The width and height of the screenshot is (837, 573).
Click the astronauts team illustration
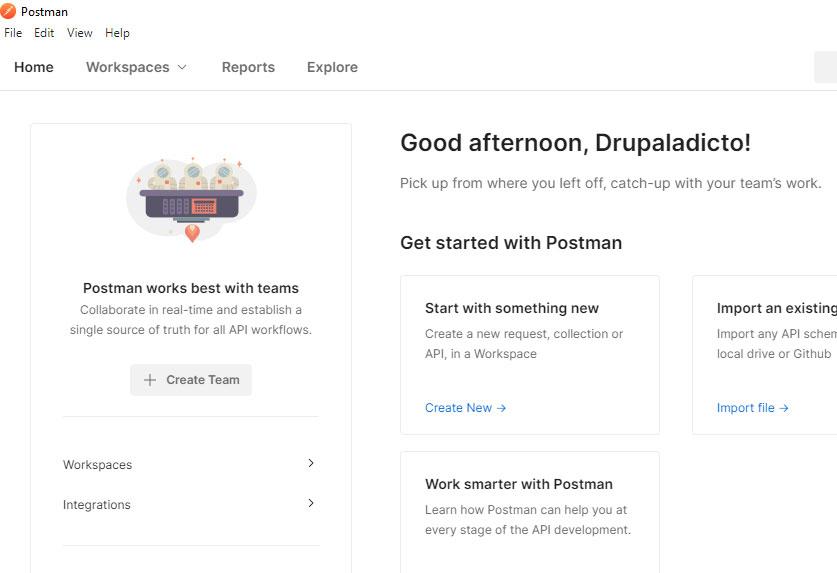(x=191, y=199)
